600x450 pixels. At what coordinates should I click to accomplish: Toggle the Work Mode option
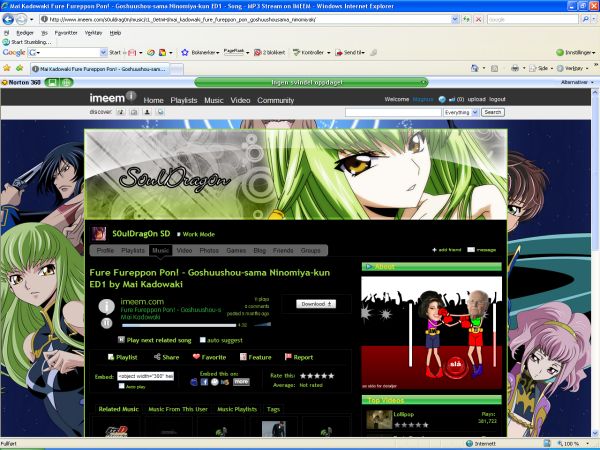point(196,234)
